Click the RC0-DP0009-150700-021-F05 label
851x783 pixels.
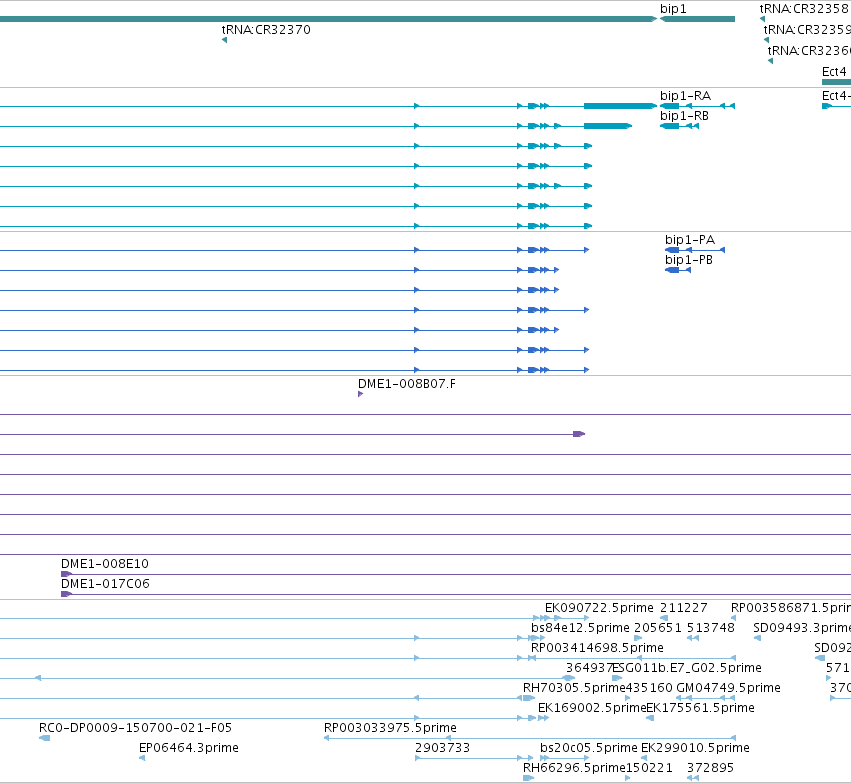coord(135,728)
